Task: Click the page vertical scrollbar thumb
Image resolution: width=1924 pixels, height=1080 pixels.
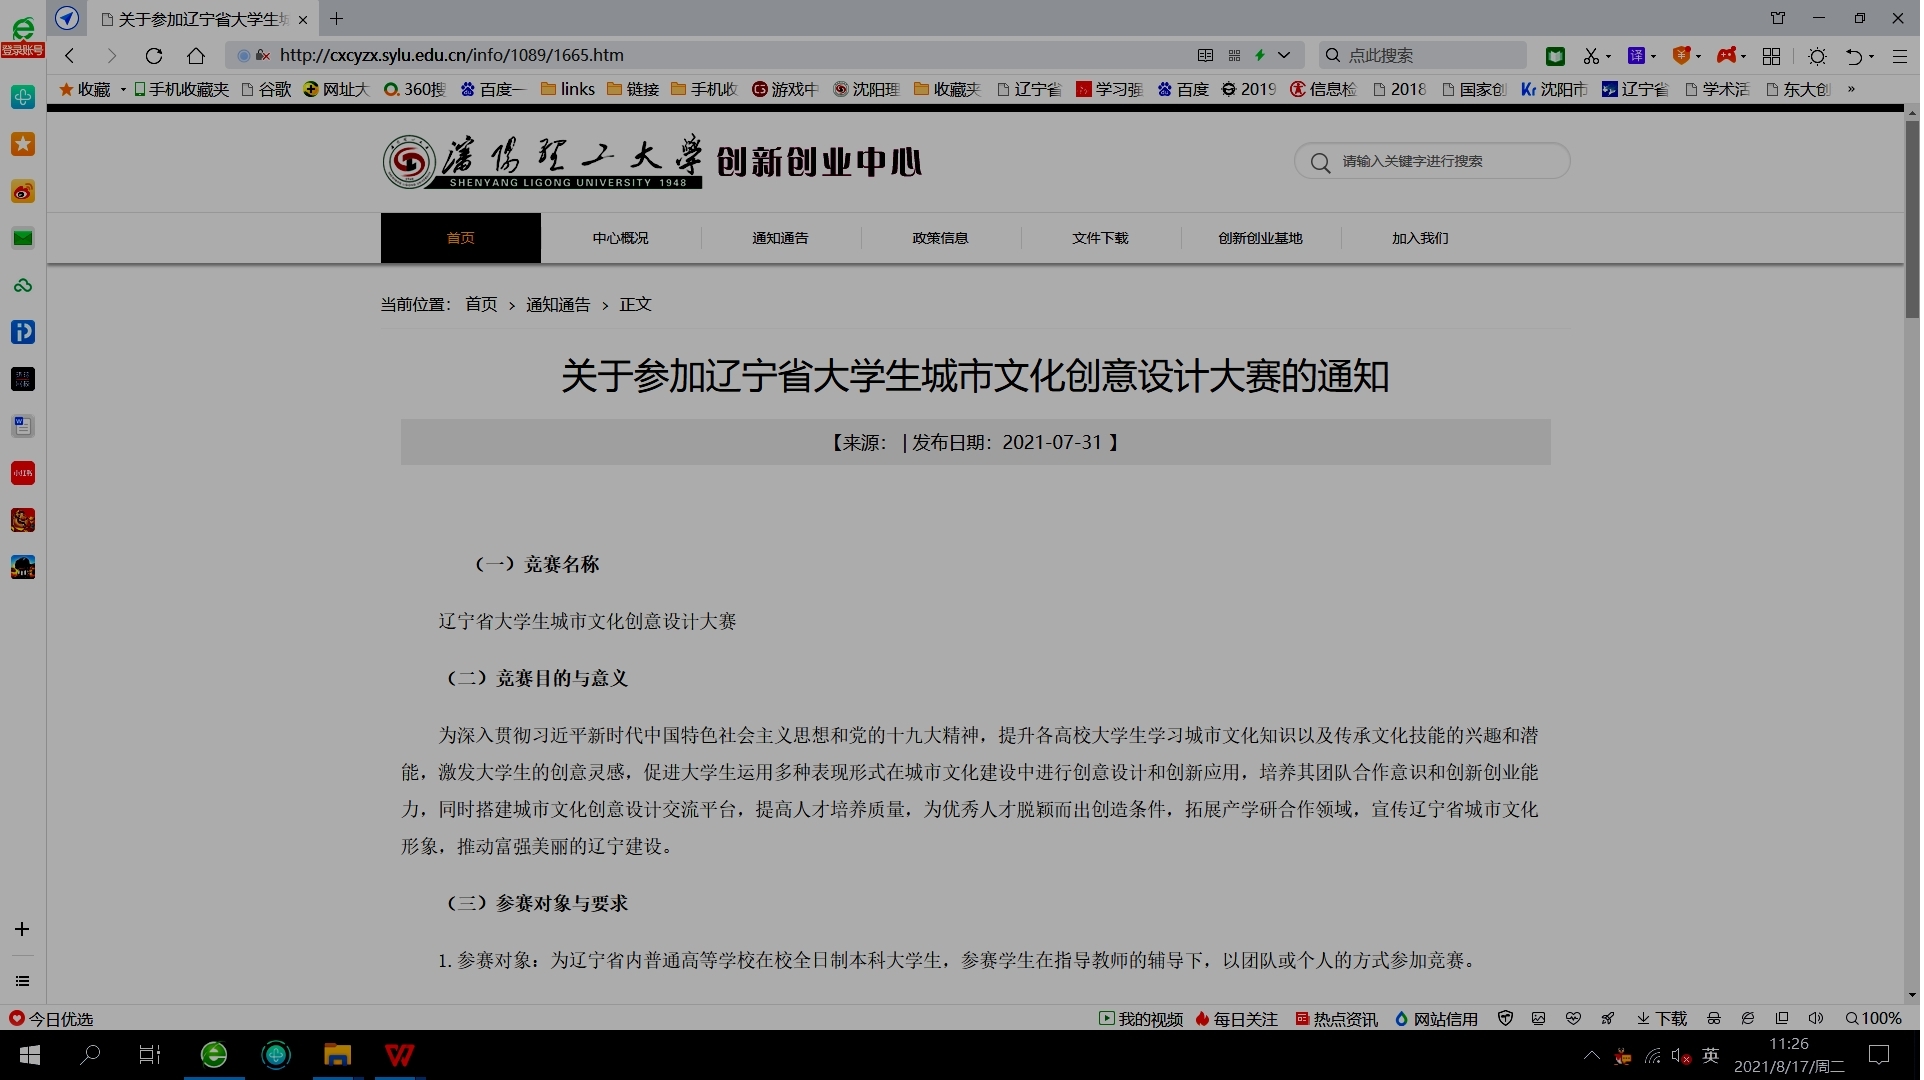Action: click(x=1913, y=218)
